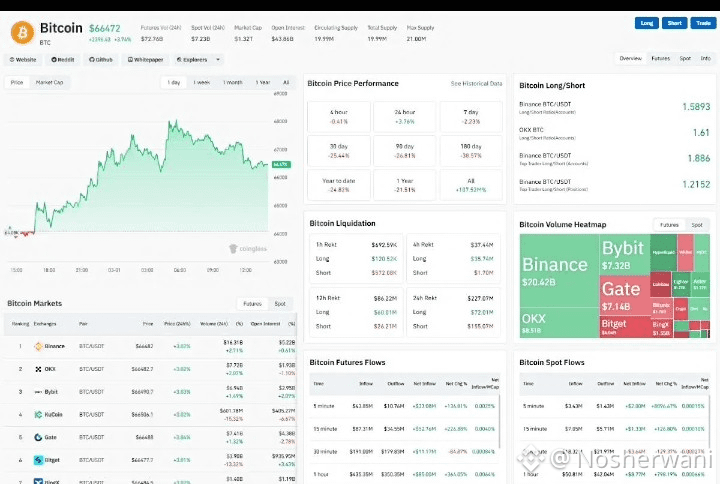Click the Bybit block in volume heatmap
This screenshot has width=720, height=484.
[624, 254]
